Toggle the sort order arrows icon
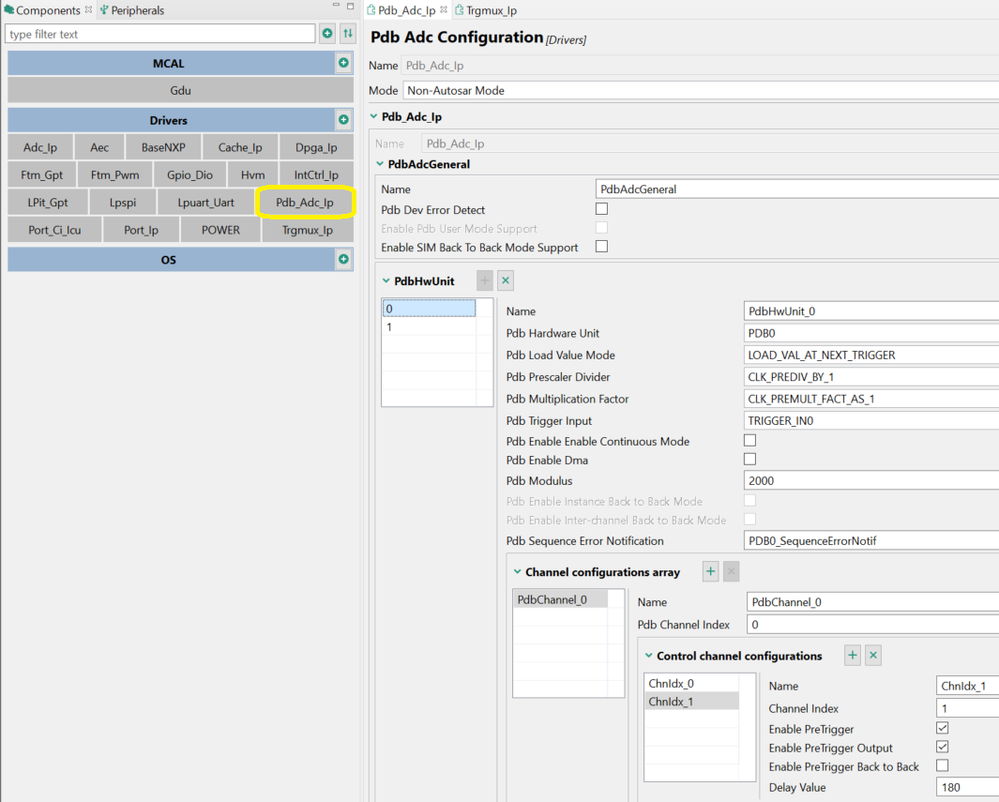 [348, 33]
